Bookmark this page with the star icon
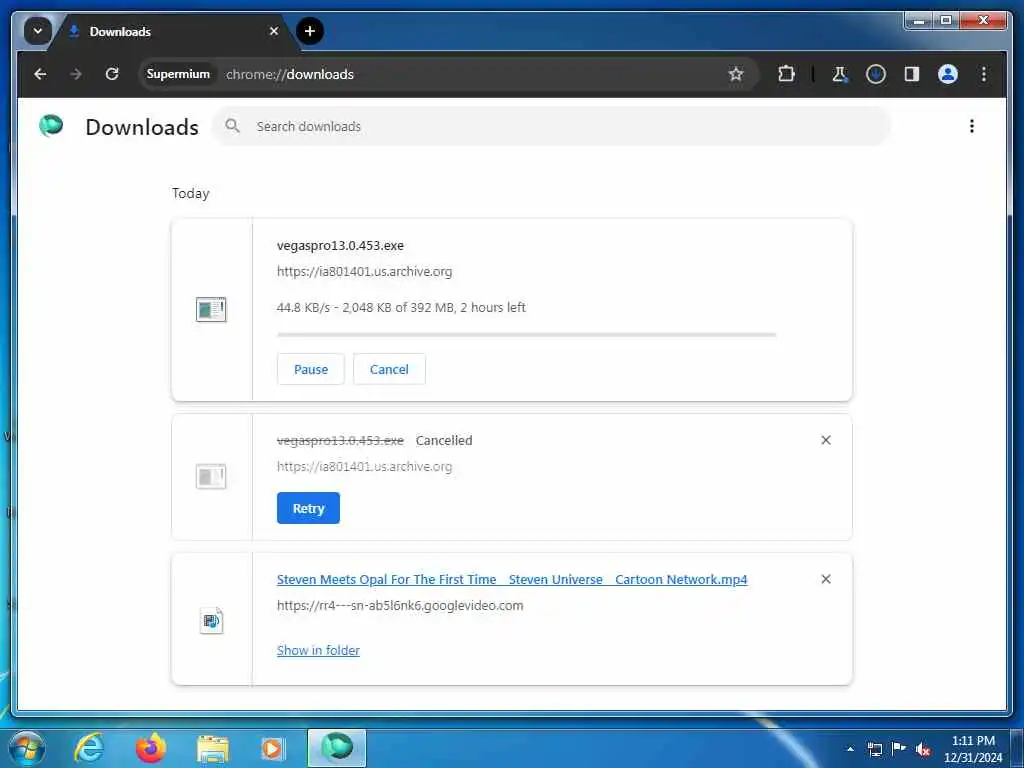 [736, 74]
